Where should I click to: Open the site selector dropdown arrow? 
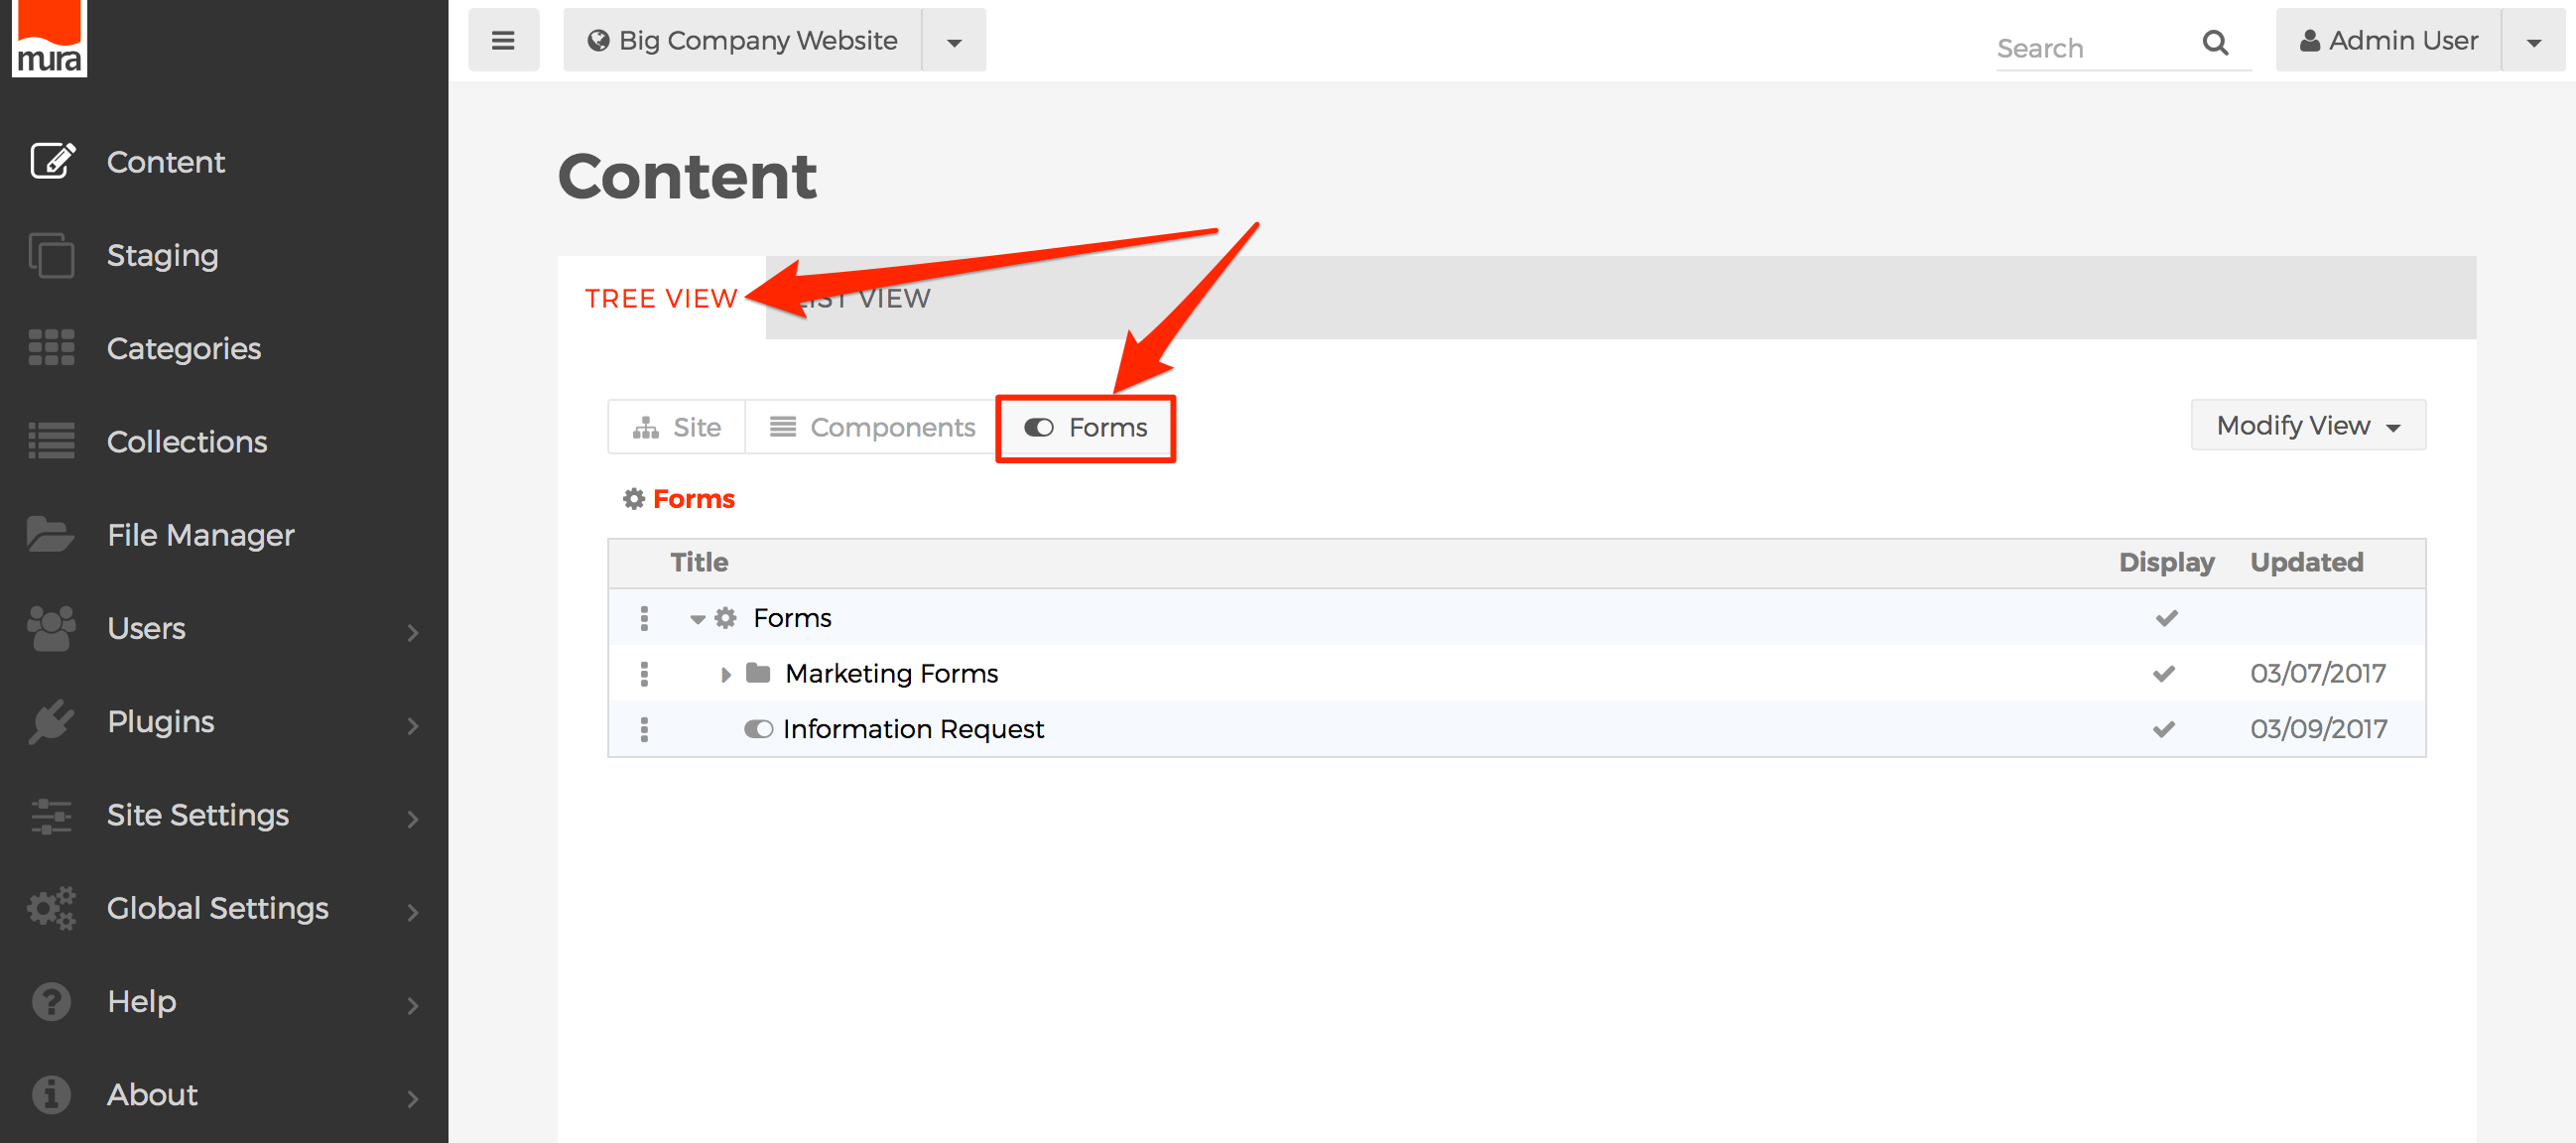[953, 42]
